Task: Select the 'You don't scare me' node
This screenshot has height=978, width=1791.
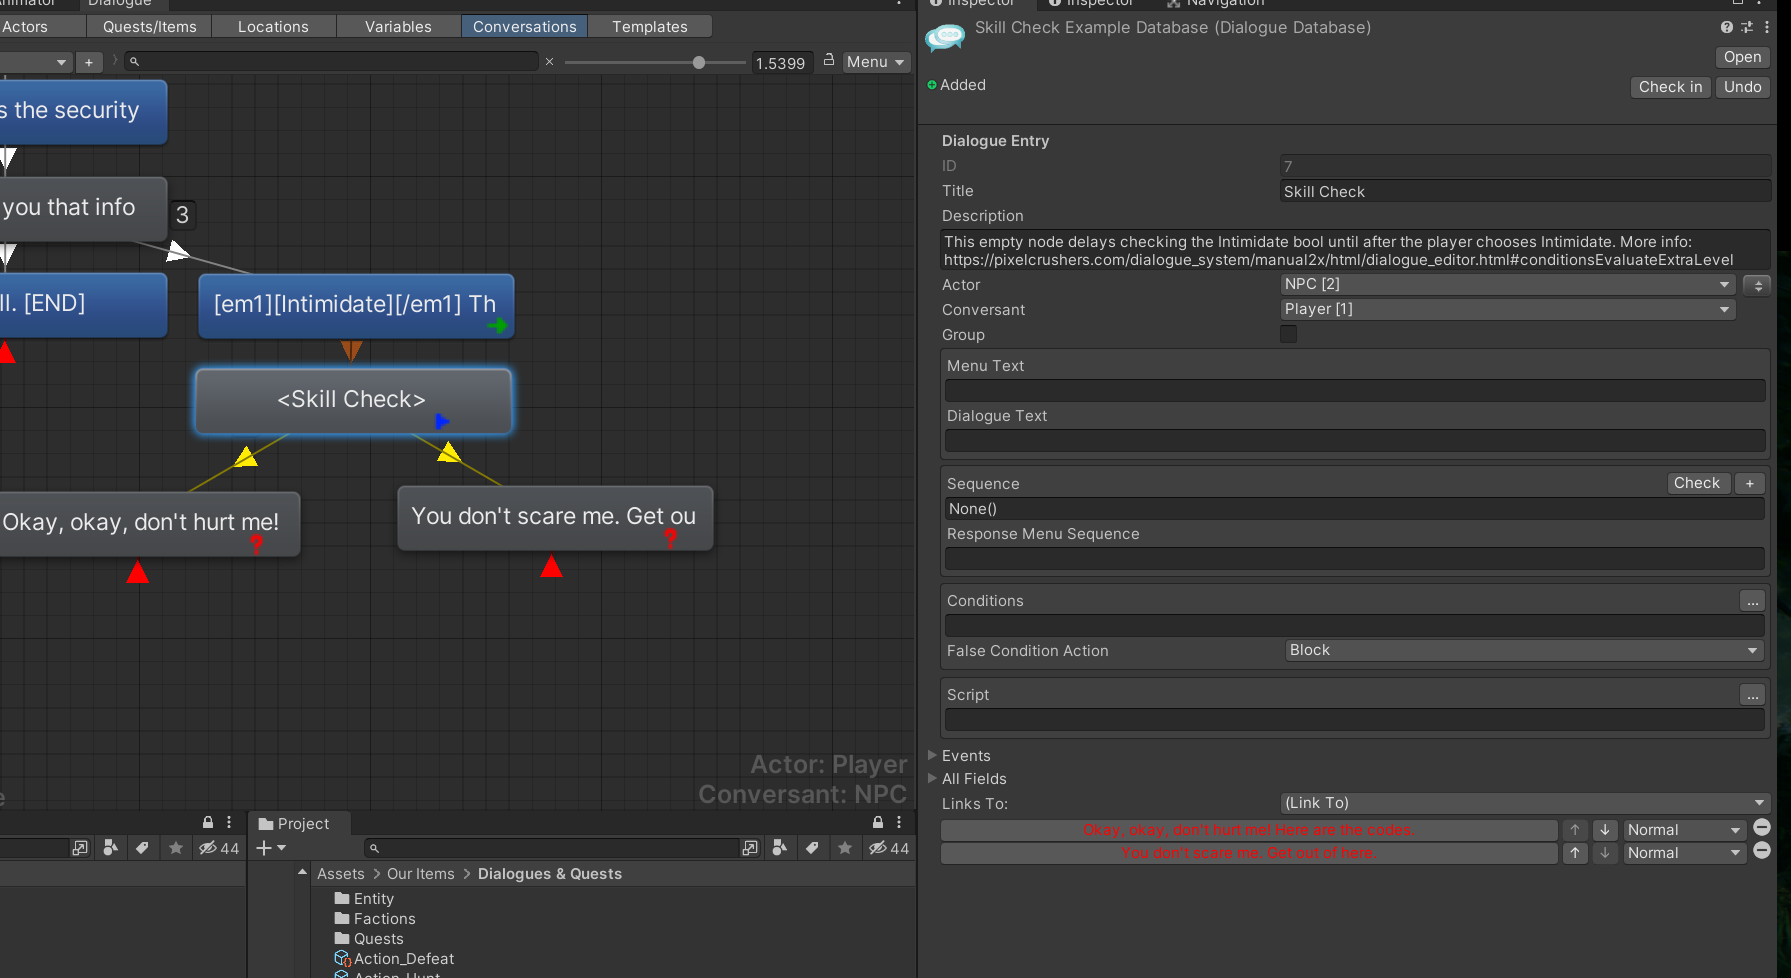Action: [x=555, y=517]
